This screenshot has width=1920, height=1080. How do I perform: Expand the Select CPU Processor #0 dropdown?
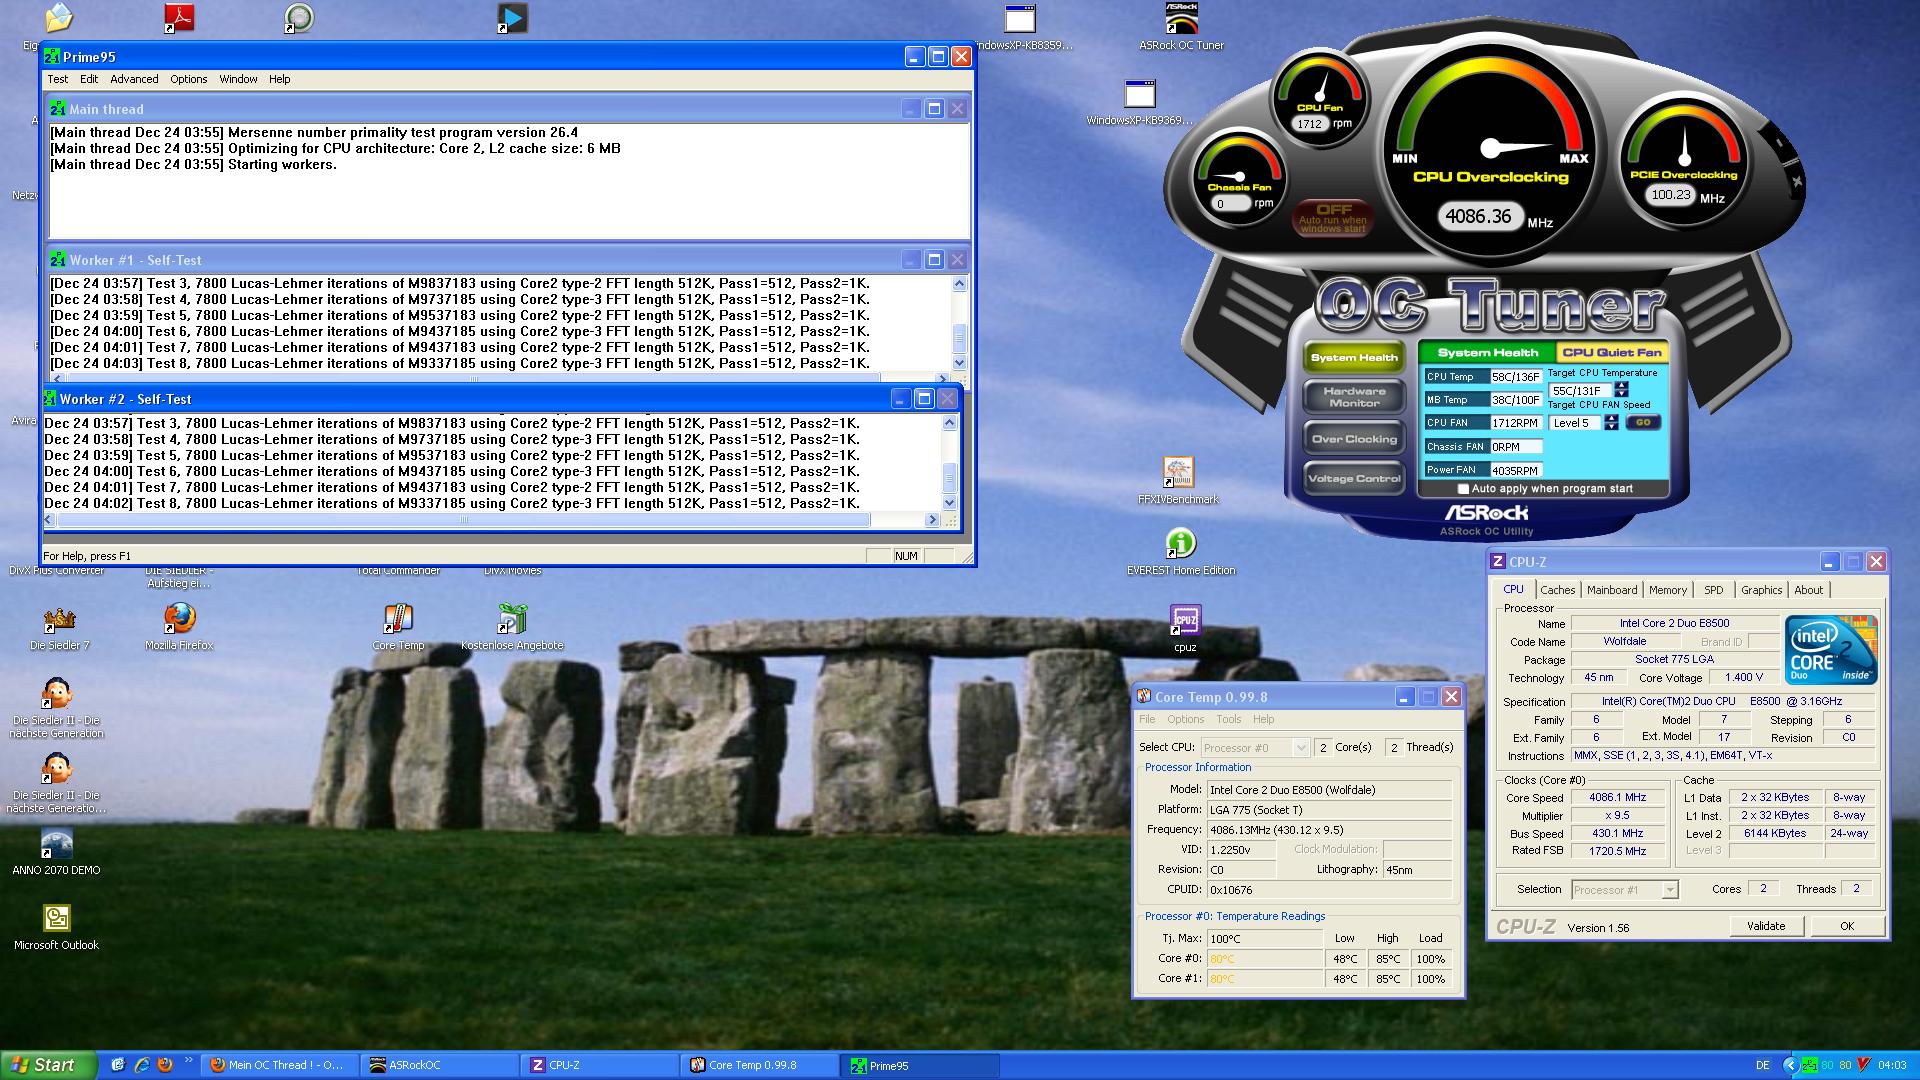coord(1300,748)
